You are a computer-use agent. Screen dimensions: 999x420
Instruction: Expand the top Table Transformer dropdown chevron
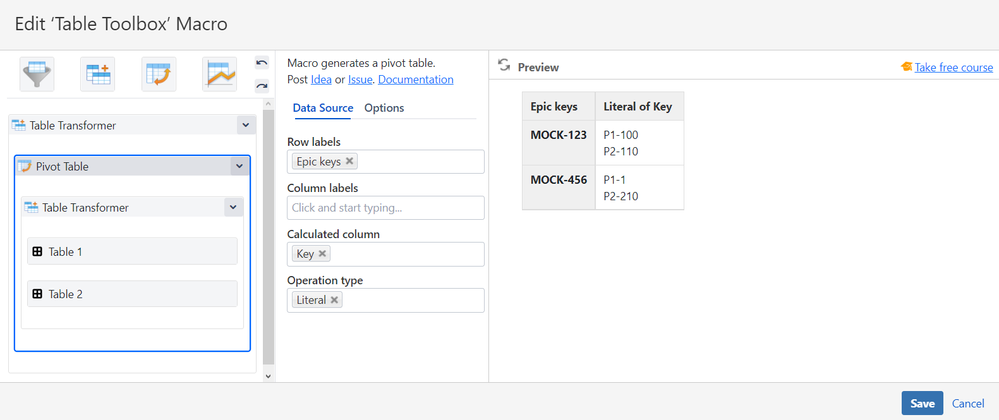click(245, 125)
